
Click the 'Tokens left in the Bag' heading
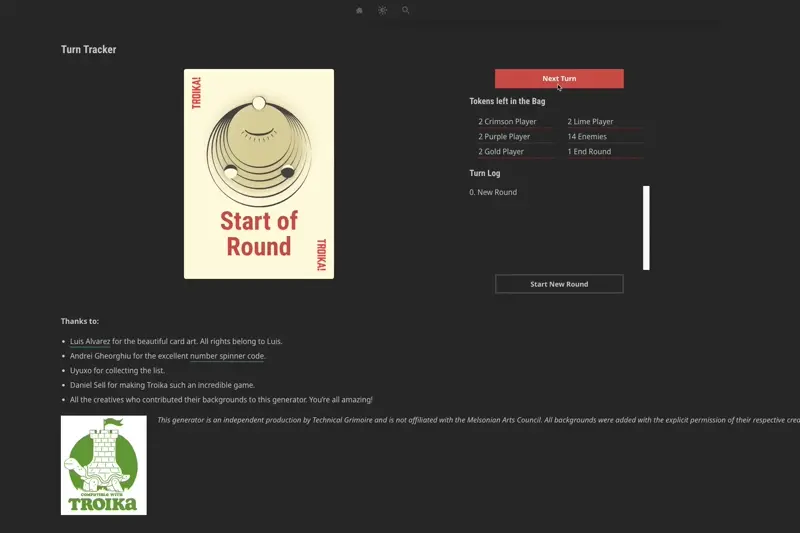[507, 101]
